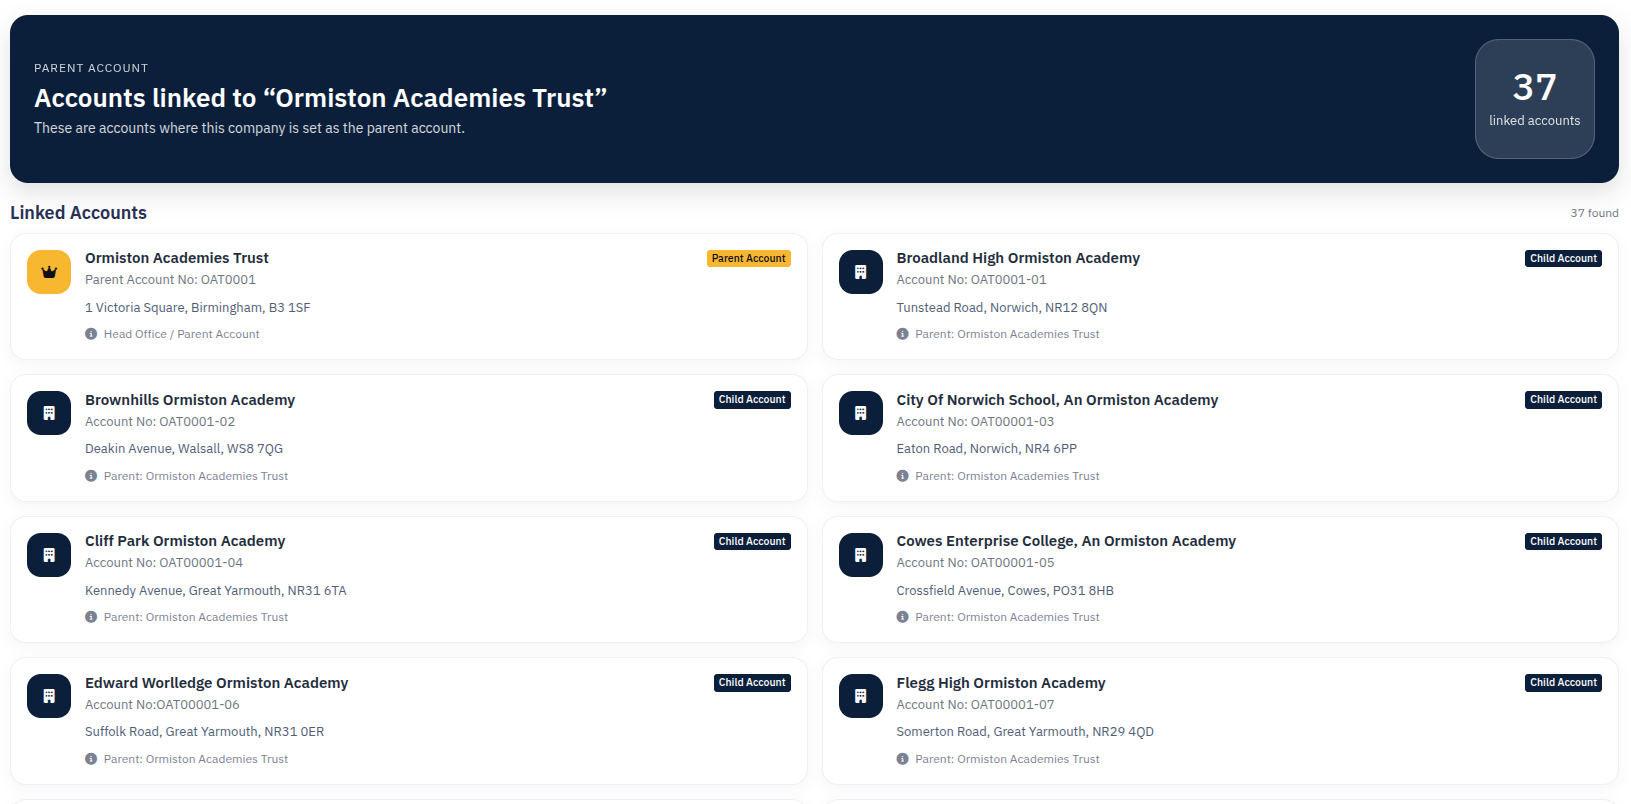1631x804 pixels.
Task: Click the Accounts linked to Ormiston Academies Trust heading
Action: [320, 98]
